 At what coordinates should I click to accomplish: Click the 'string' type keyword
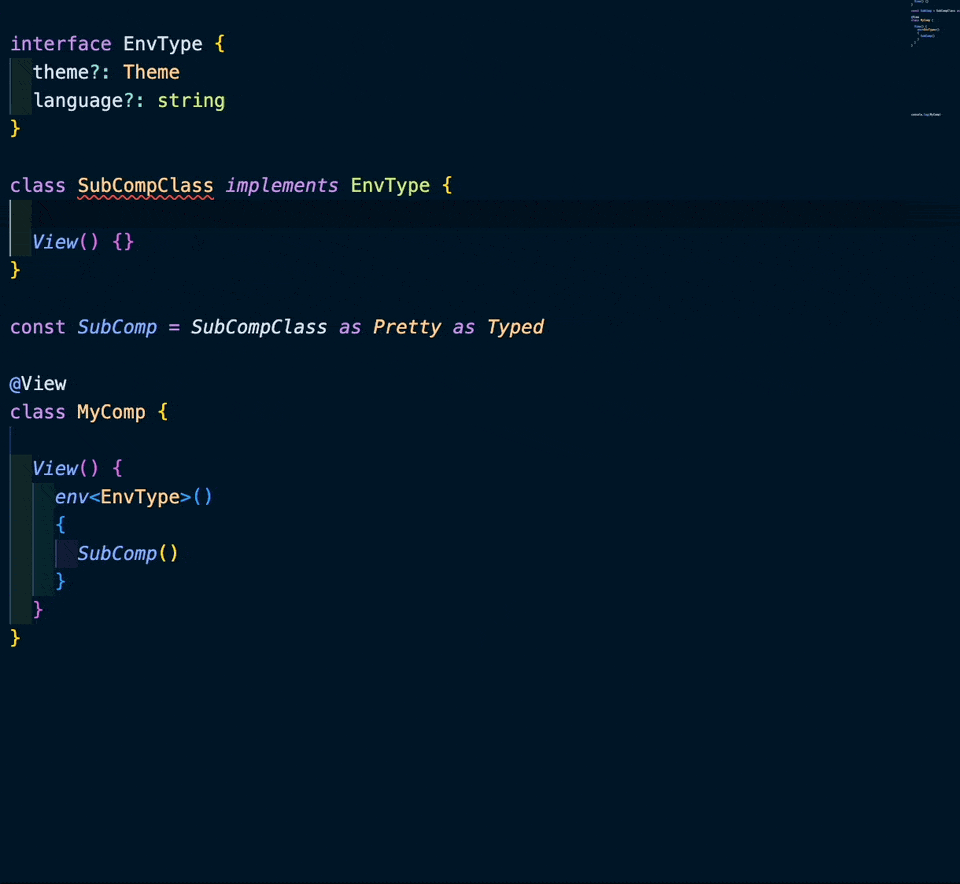191,101
